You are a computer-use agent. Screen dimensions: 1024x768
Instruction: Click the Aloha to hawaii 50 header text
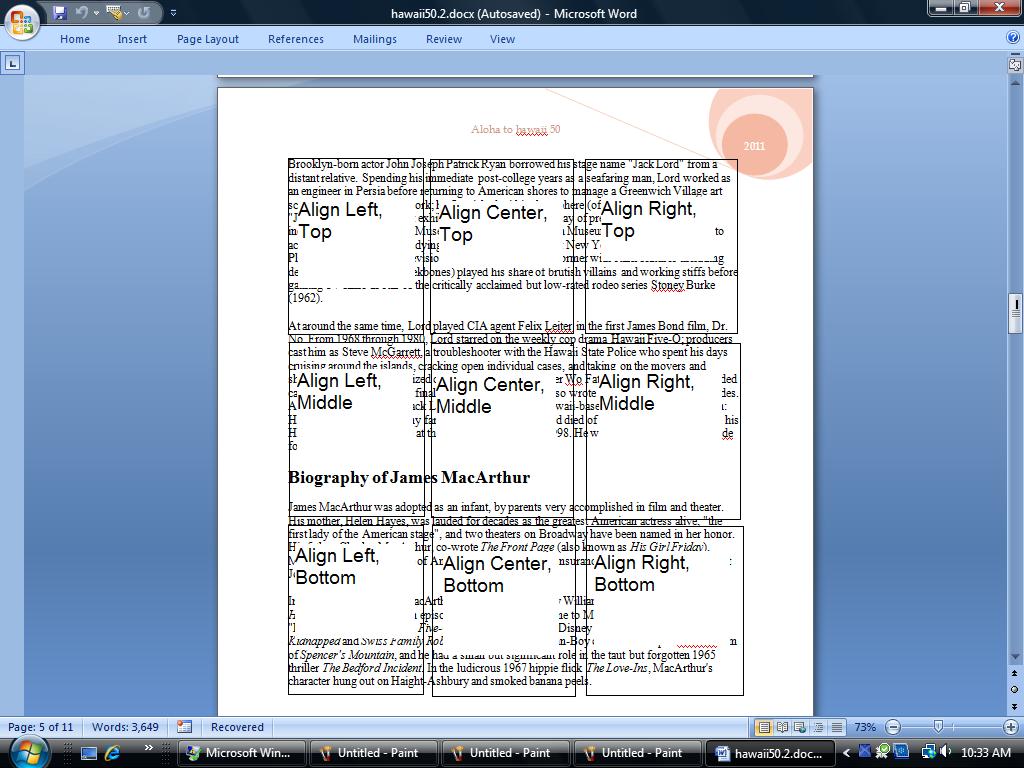pyautogui.click(x=516, y=129)
